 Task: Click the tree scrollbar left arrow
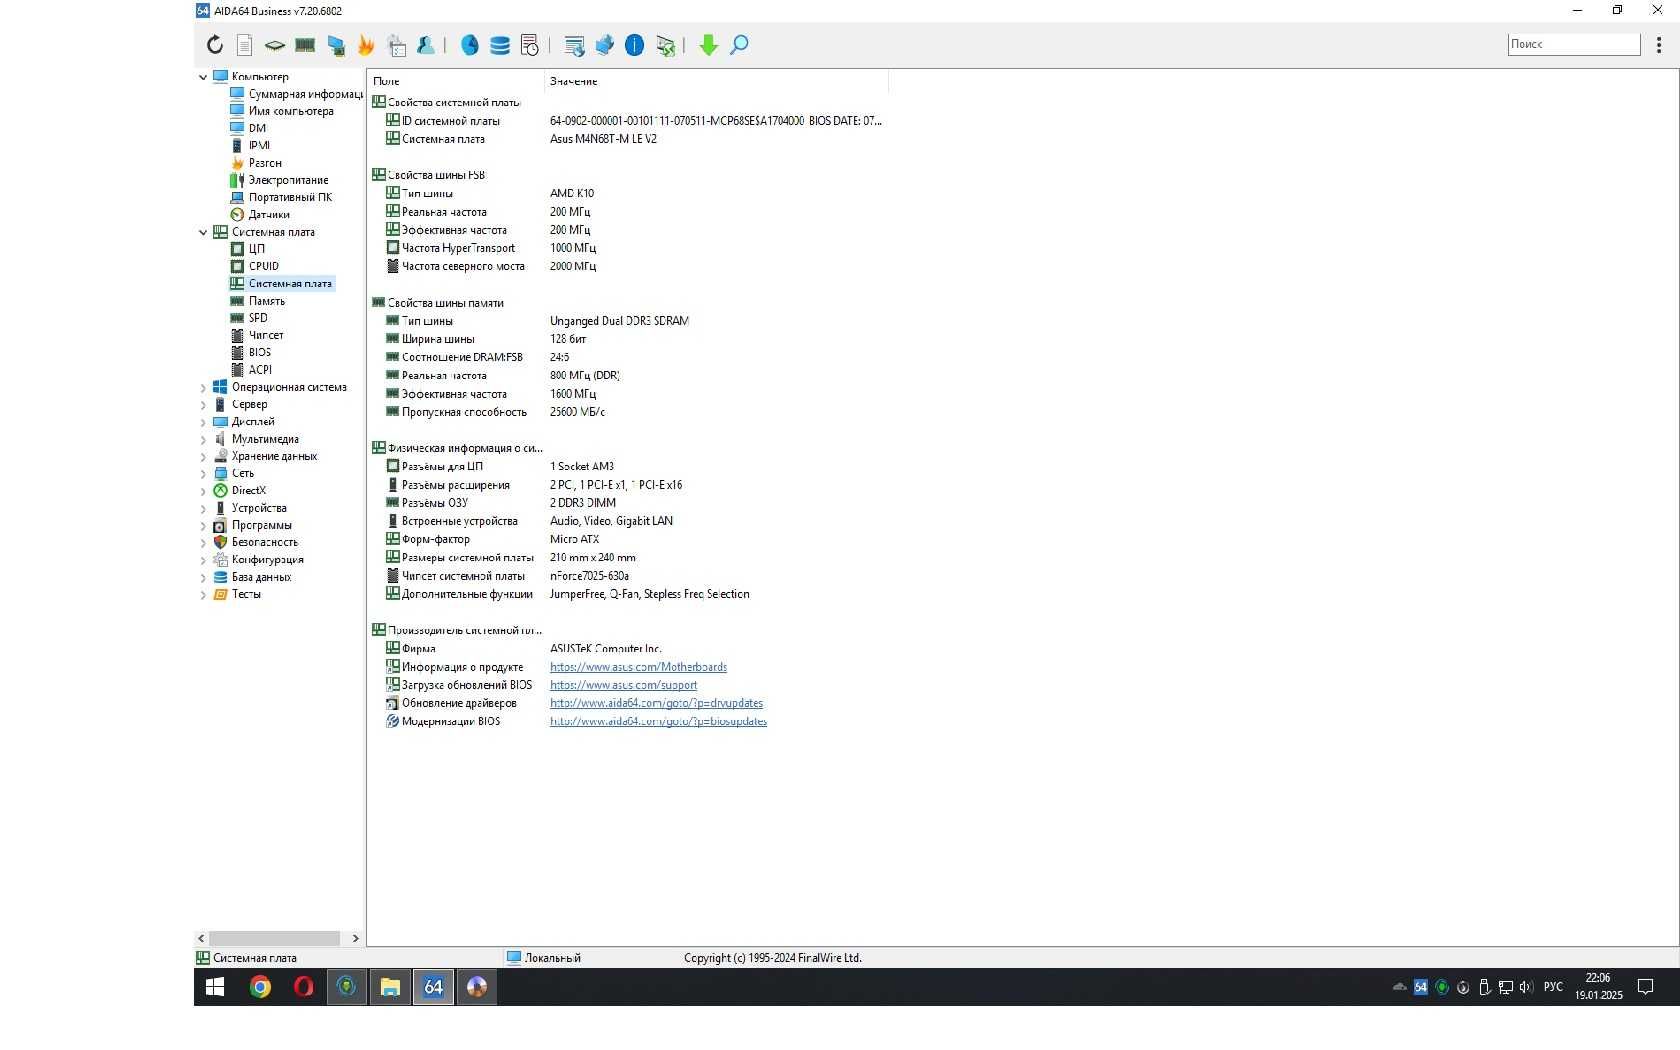tap(201, 938)
